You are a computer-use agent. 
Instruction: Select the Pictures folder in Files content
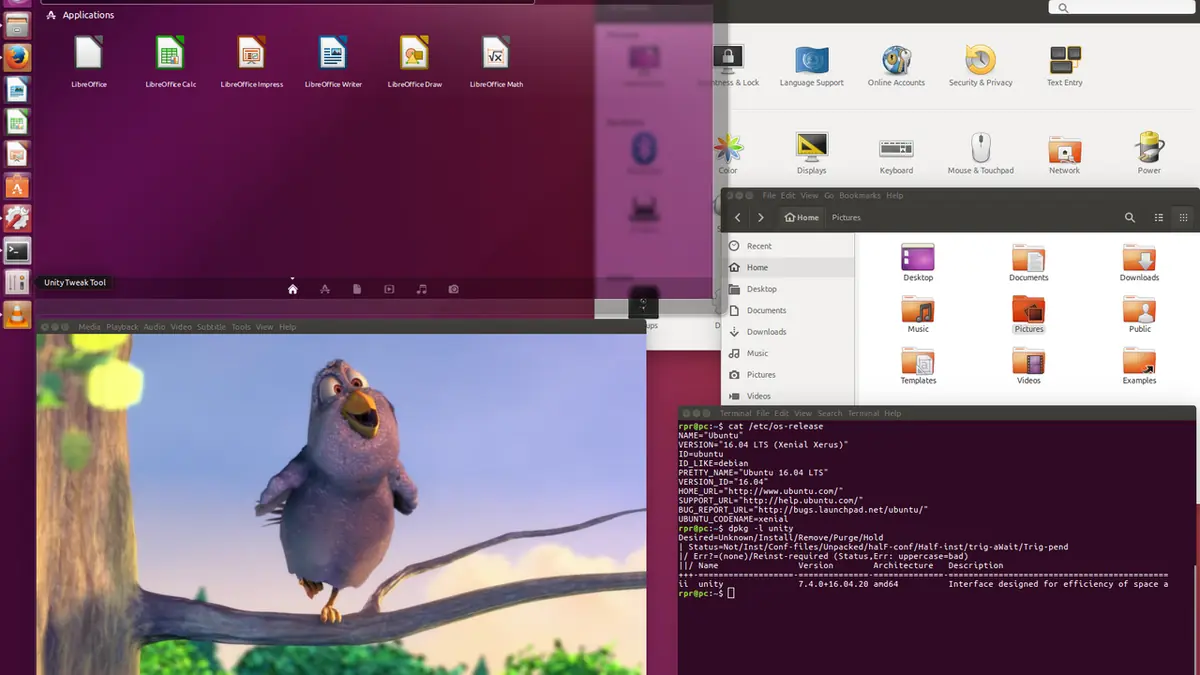tap(1029, 314)
